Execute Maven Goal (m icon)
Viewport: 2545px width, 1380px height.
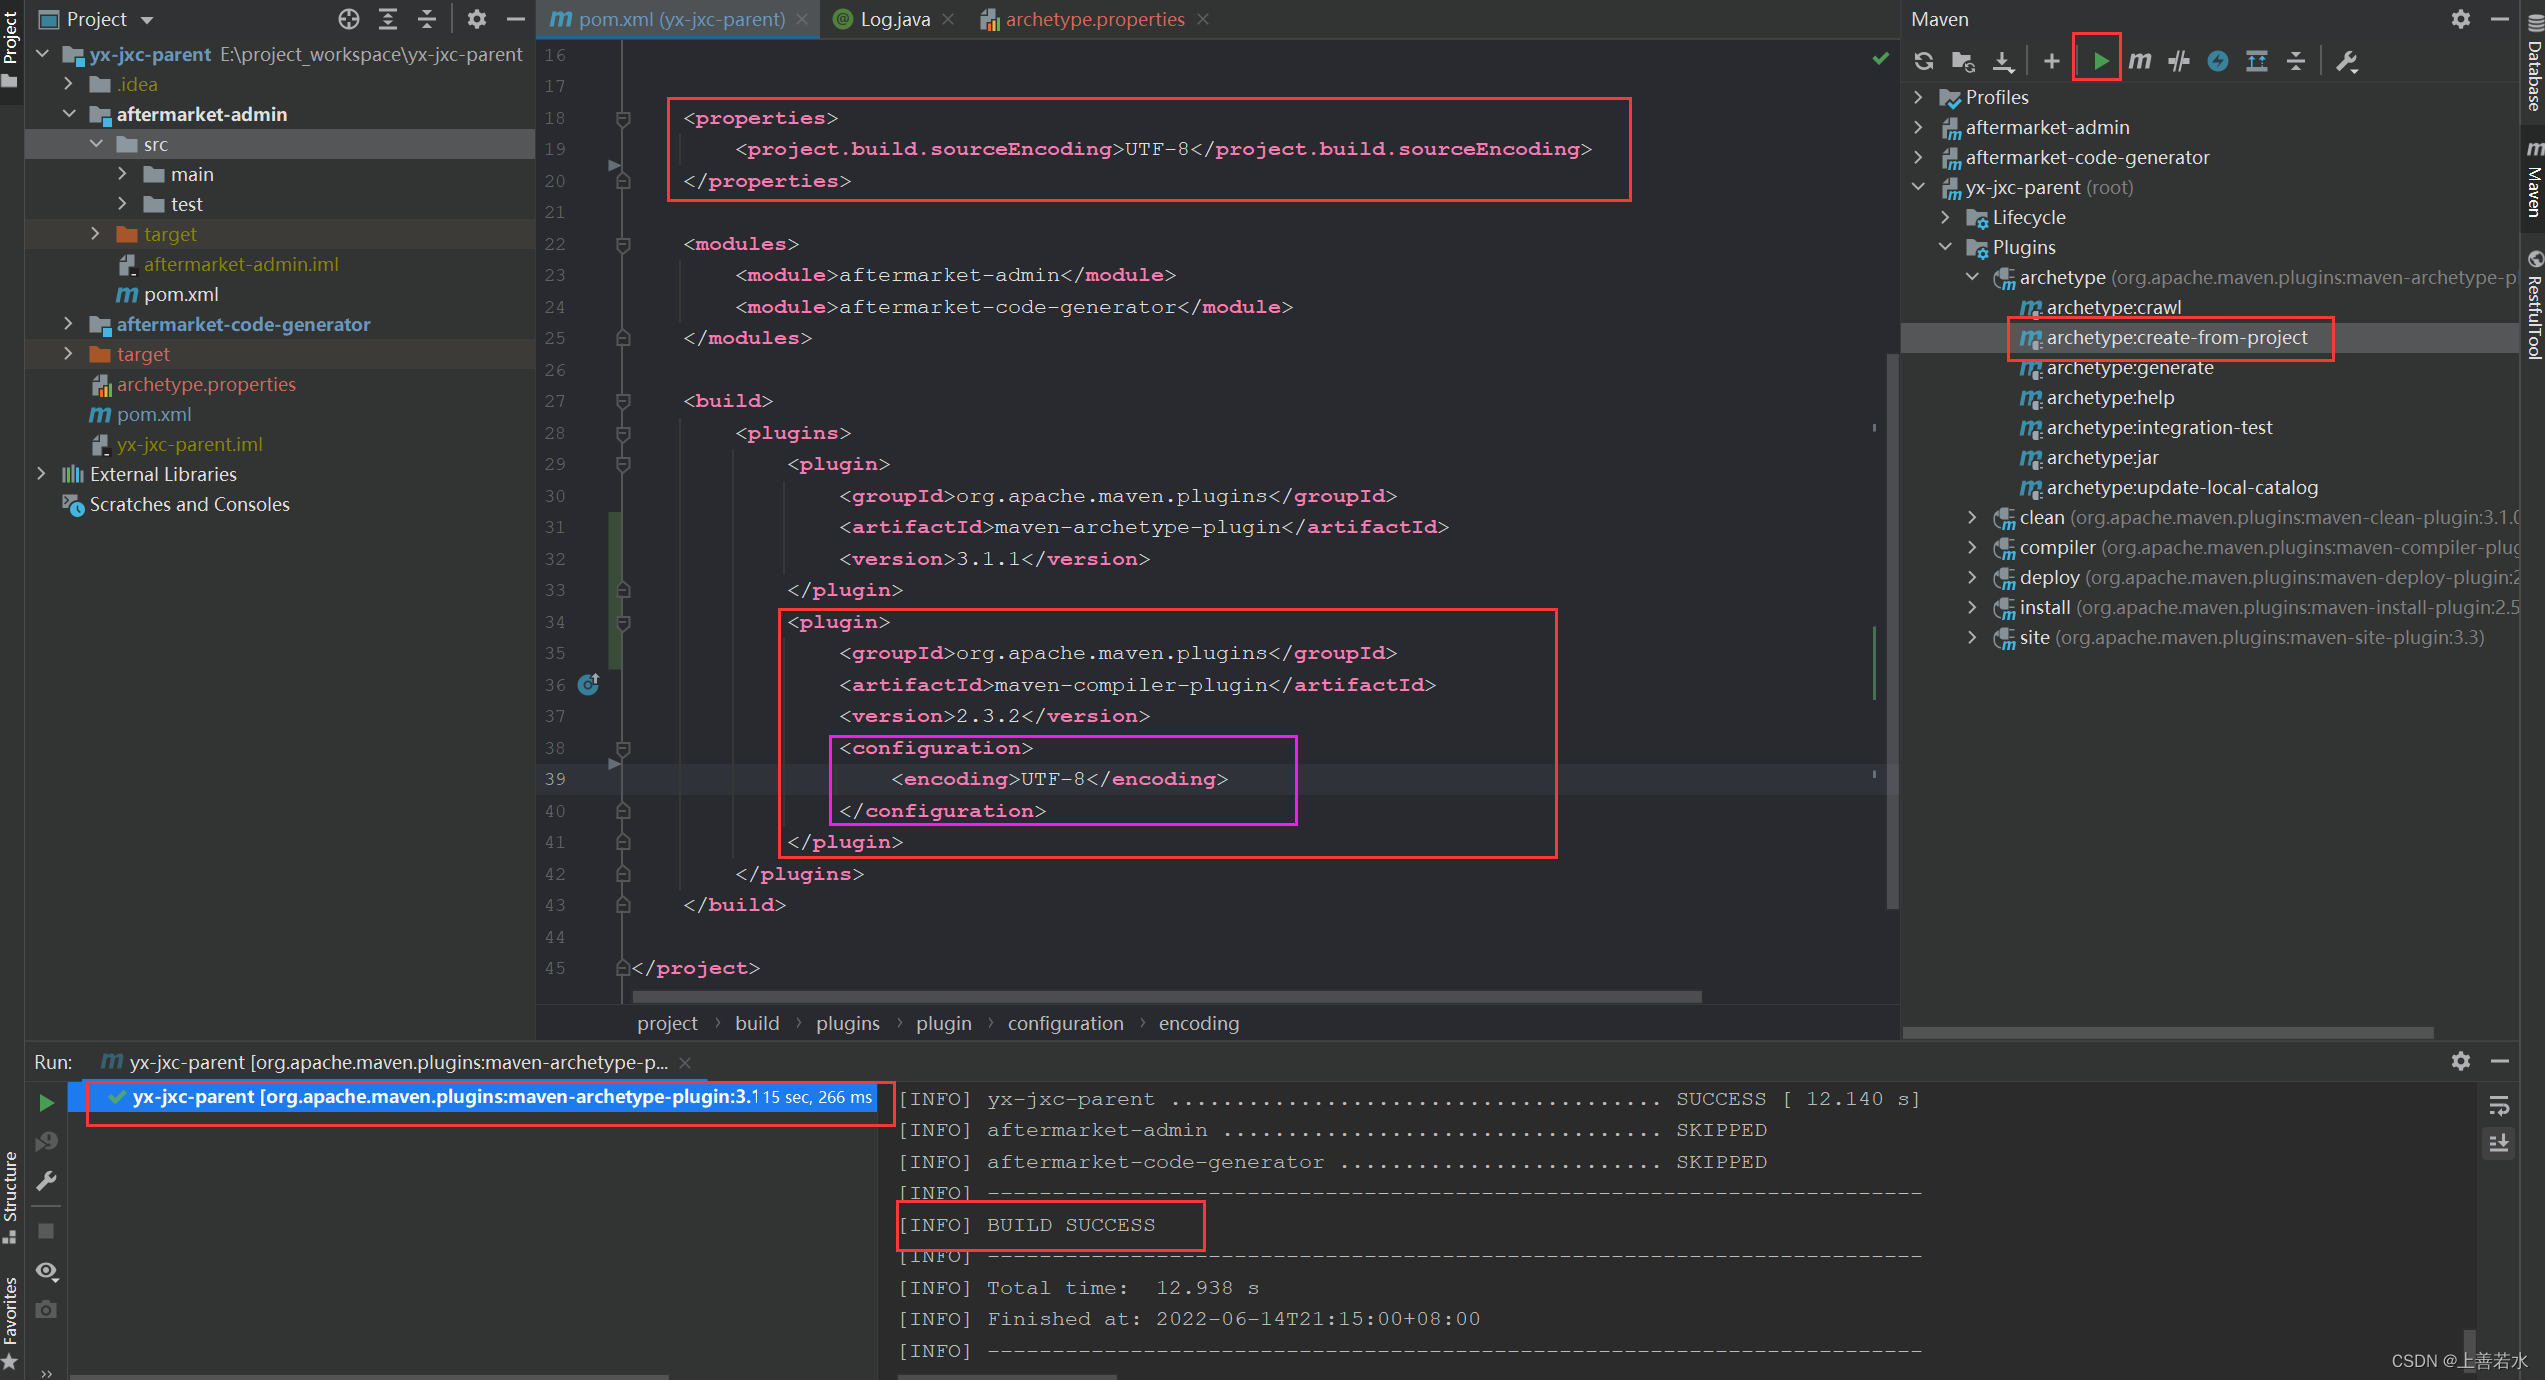click(x=2139, y=61)
